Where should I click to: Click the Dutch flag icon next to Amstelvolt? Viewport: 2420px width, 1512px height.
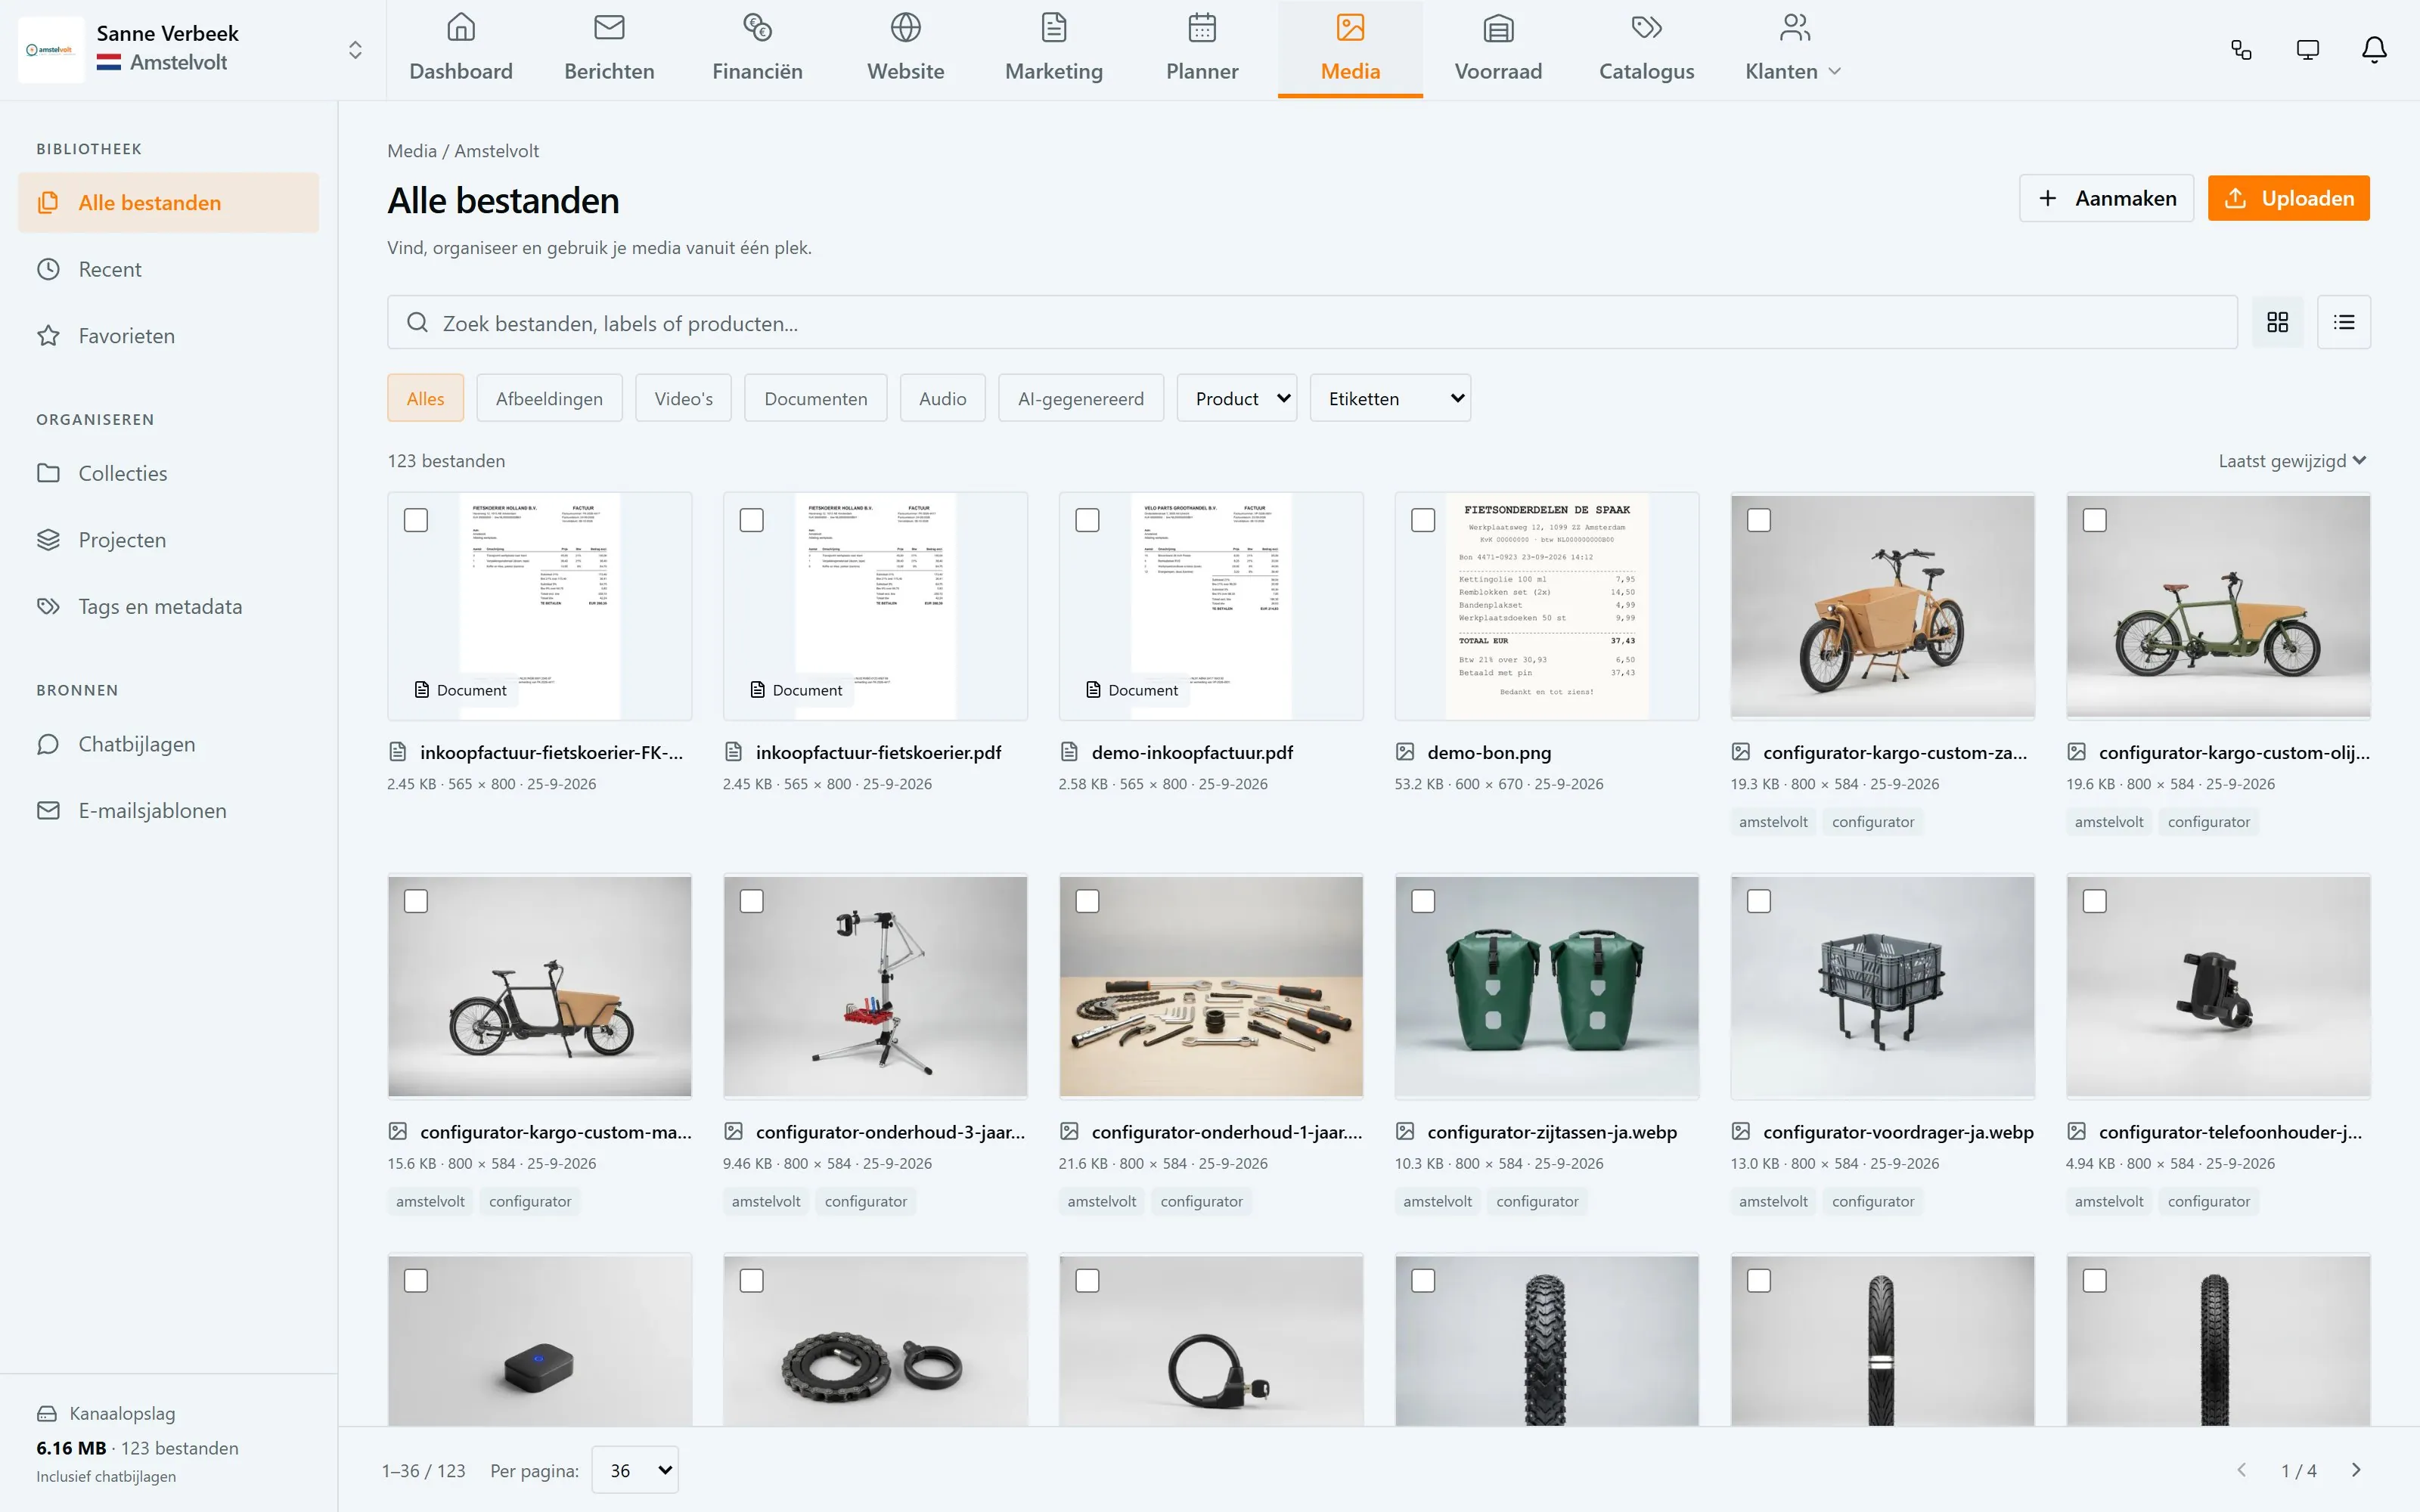(109, 62)
